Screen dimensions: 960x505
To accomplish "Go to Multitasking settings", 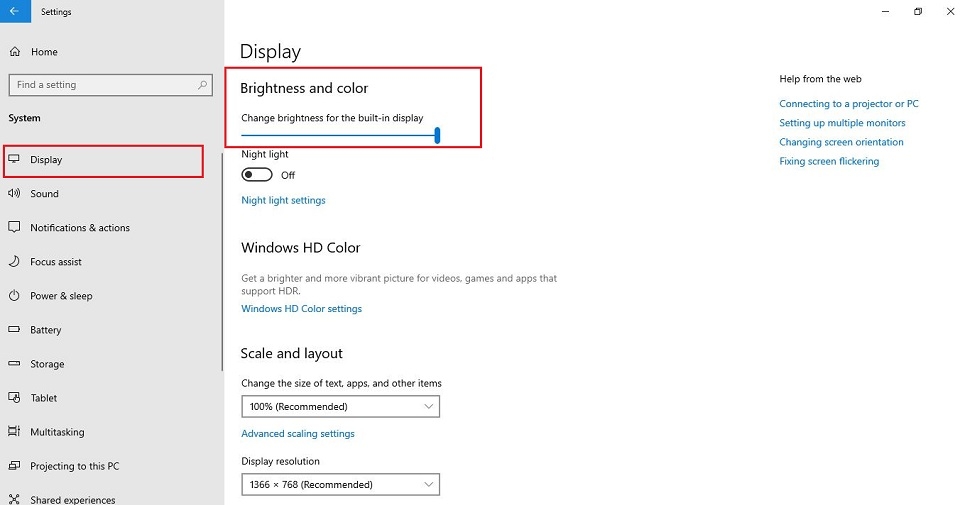I will click(x=57, y=432).
